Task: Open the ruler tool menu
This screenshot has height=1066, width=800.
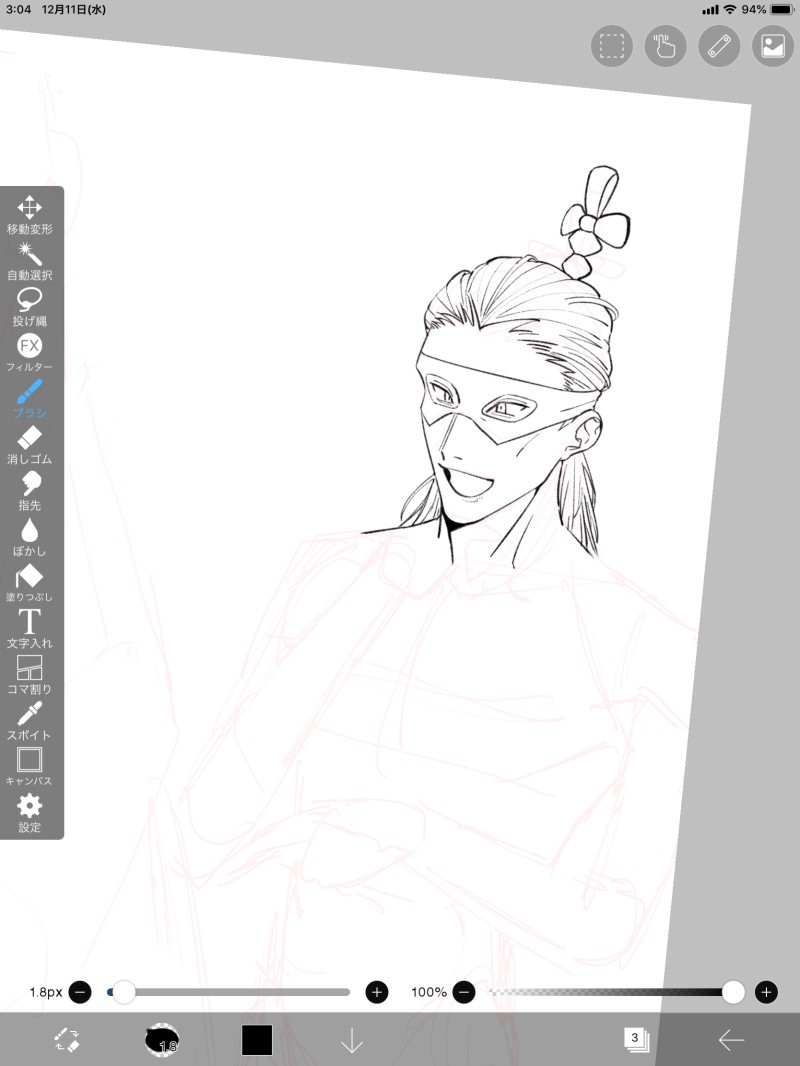Action: [719, 46]
